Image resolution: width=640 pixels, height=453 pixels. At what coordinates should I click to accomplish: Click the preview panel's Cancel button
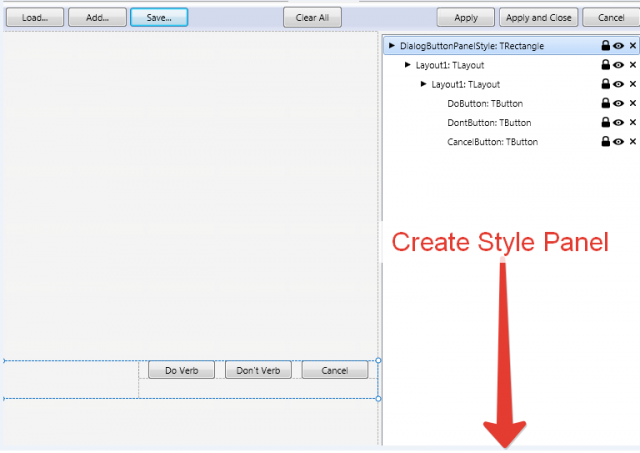[335, 370]
